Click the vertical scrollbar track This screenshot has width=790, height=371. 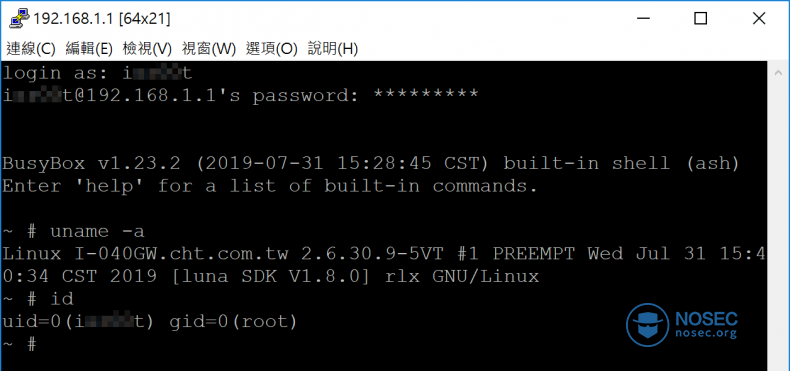[779, 222]
